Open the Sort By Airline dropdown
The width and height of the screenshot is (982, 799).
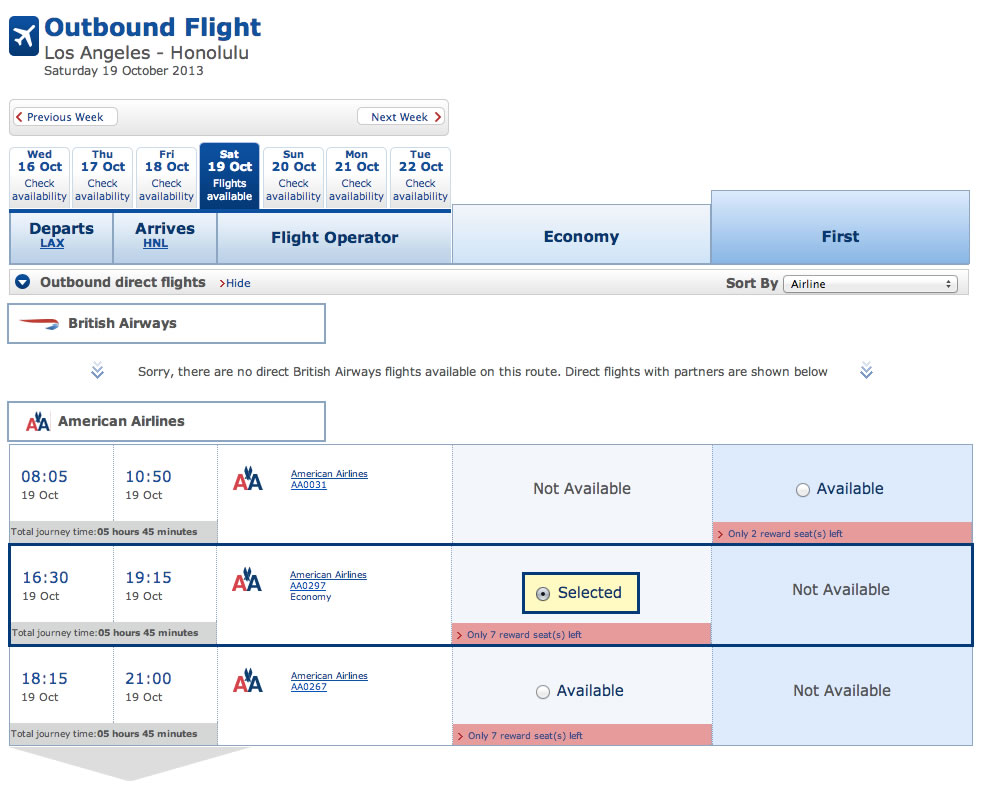[870, 284]
